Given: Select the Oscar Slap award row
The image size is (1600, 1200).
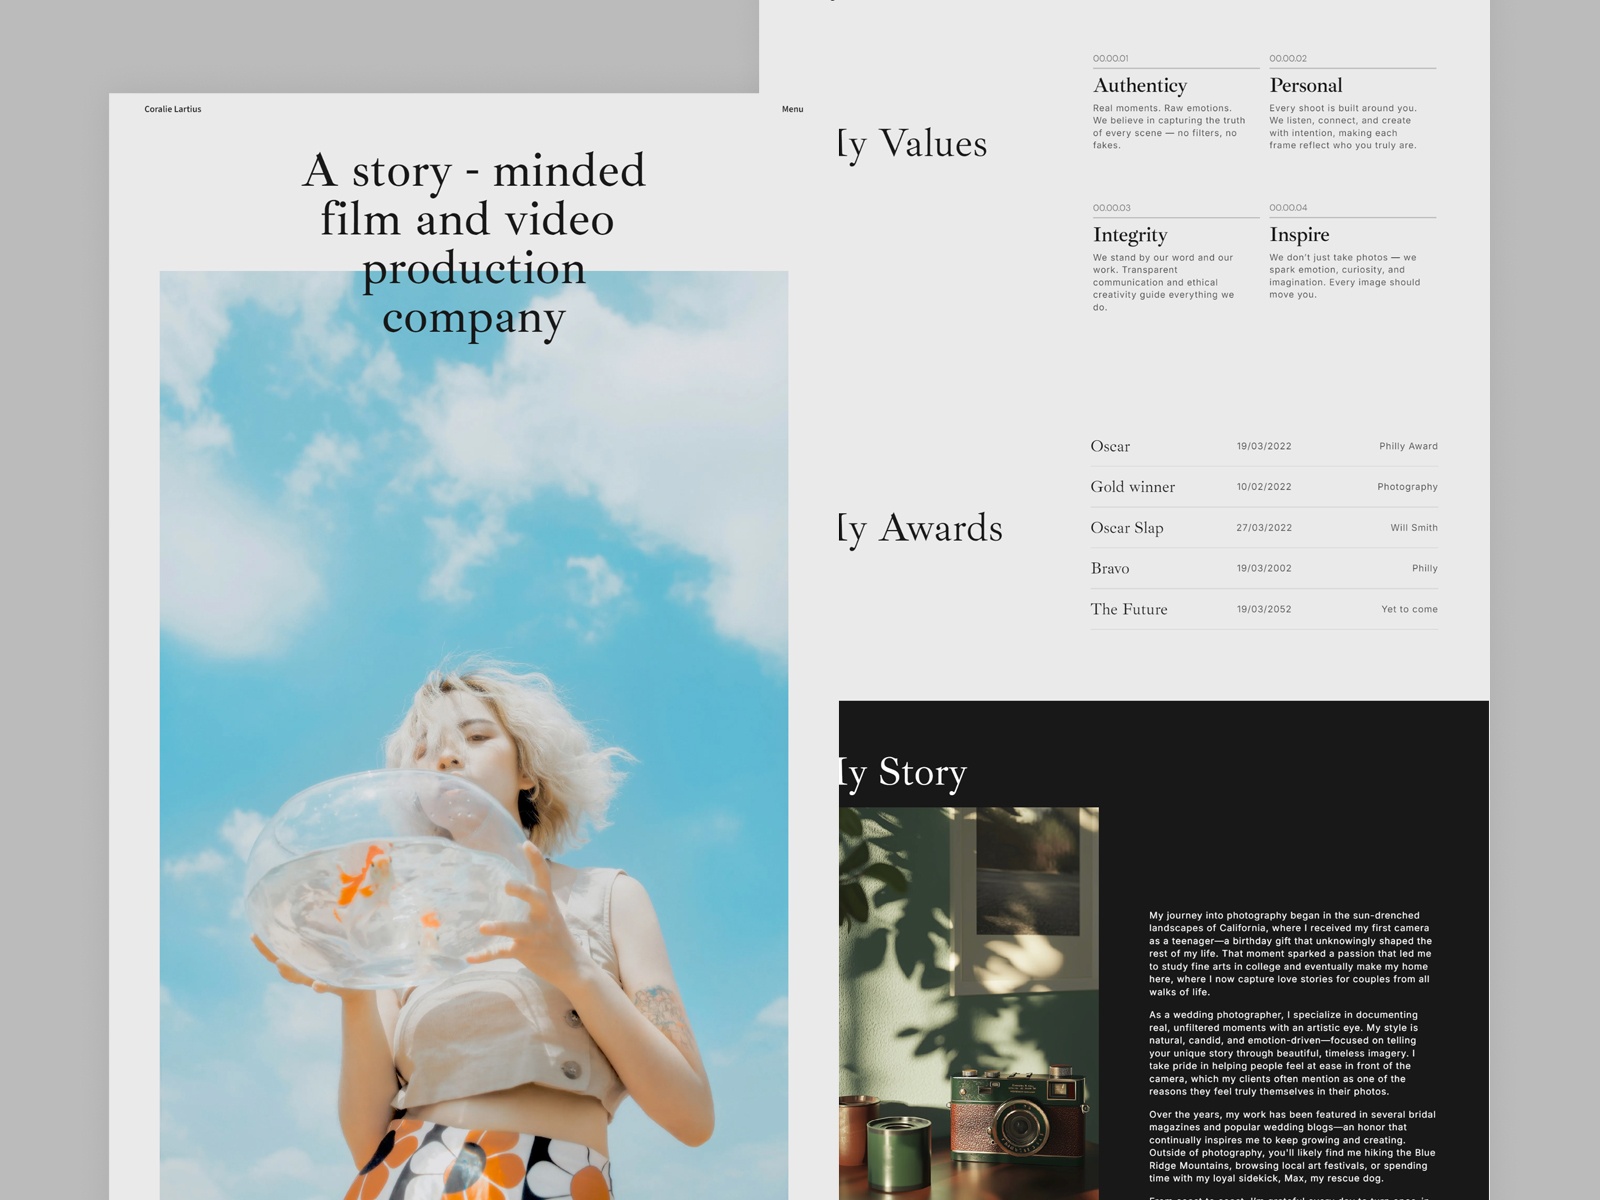Looking at the screenshot, I should pyautogui.click(x=1127, y=528).
